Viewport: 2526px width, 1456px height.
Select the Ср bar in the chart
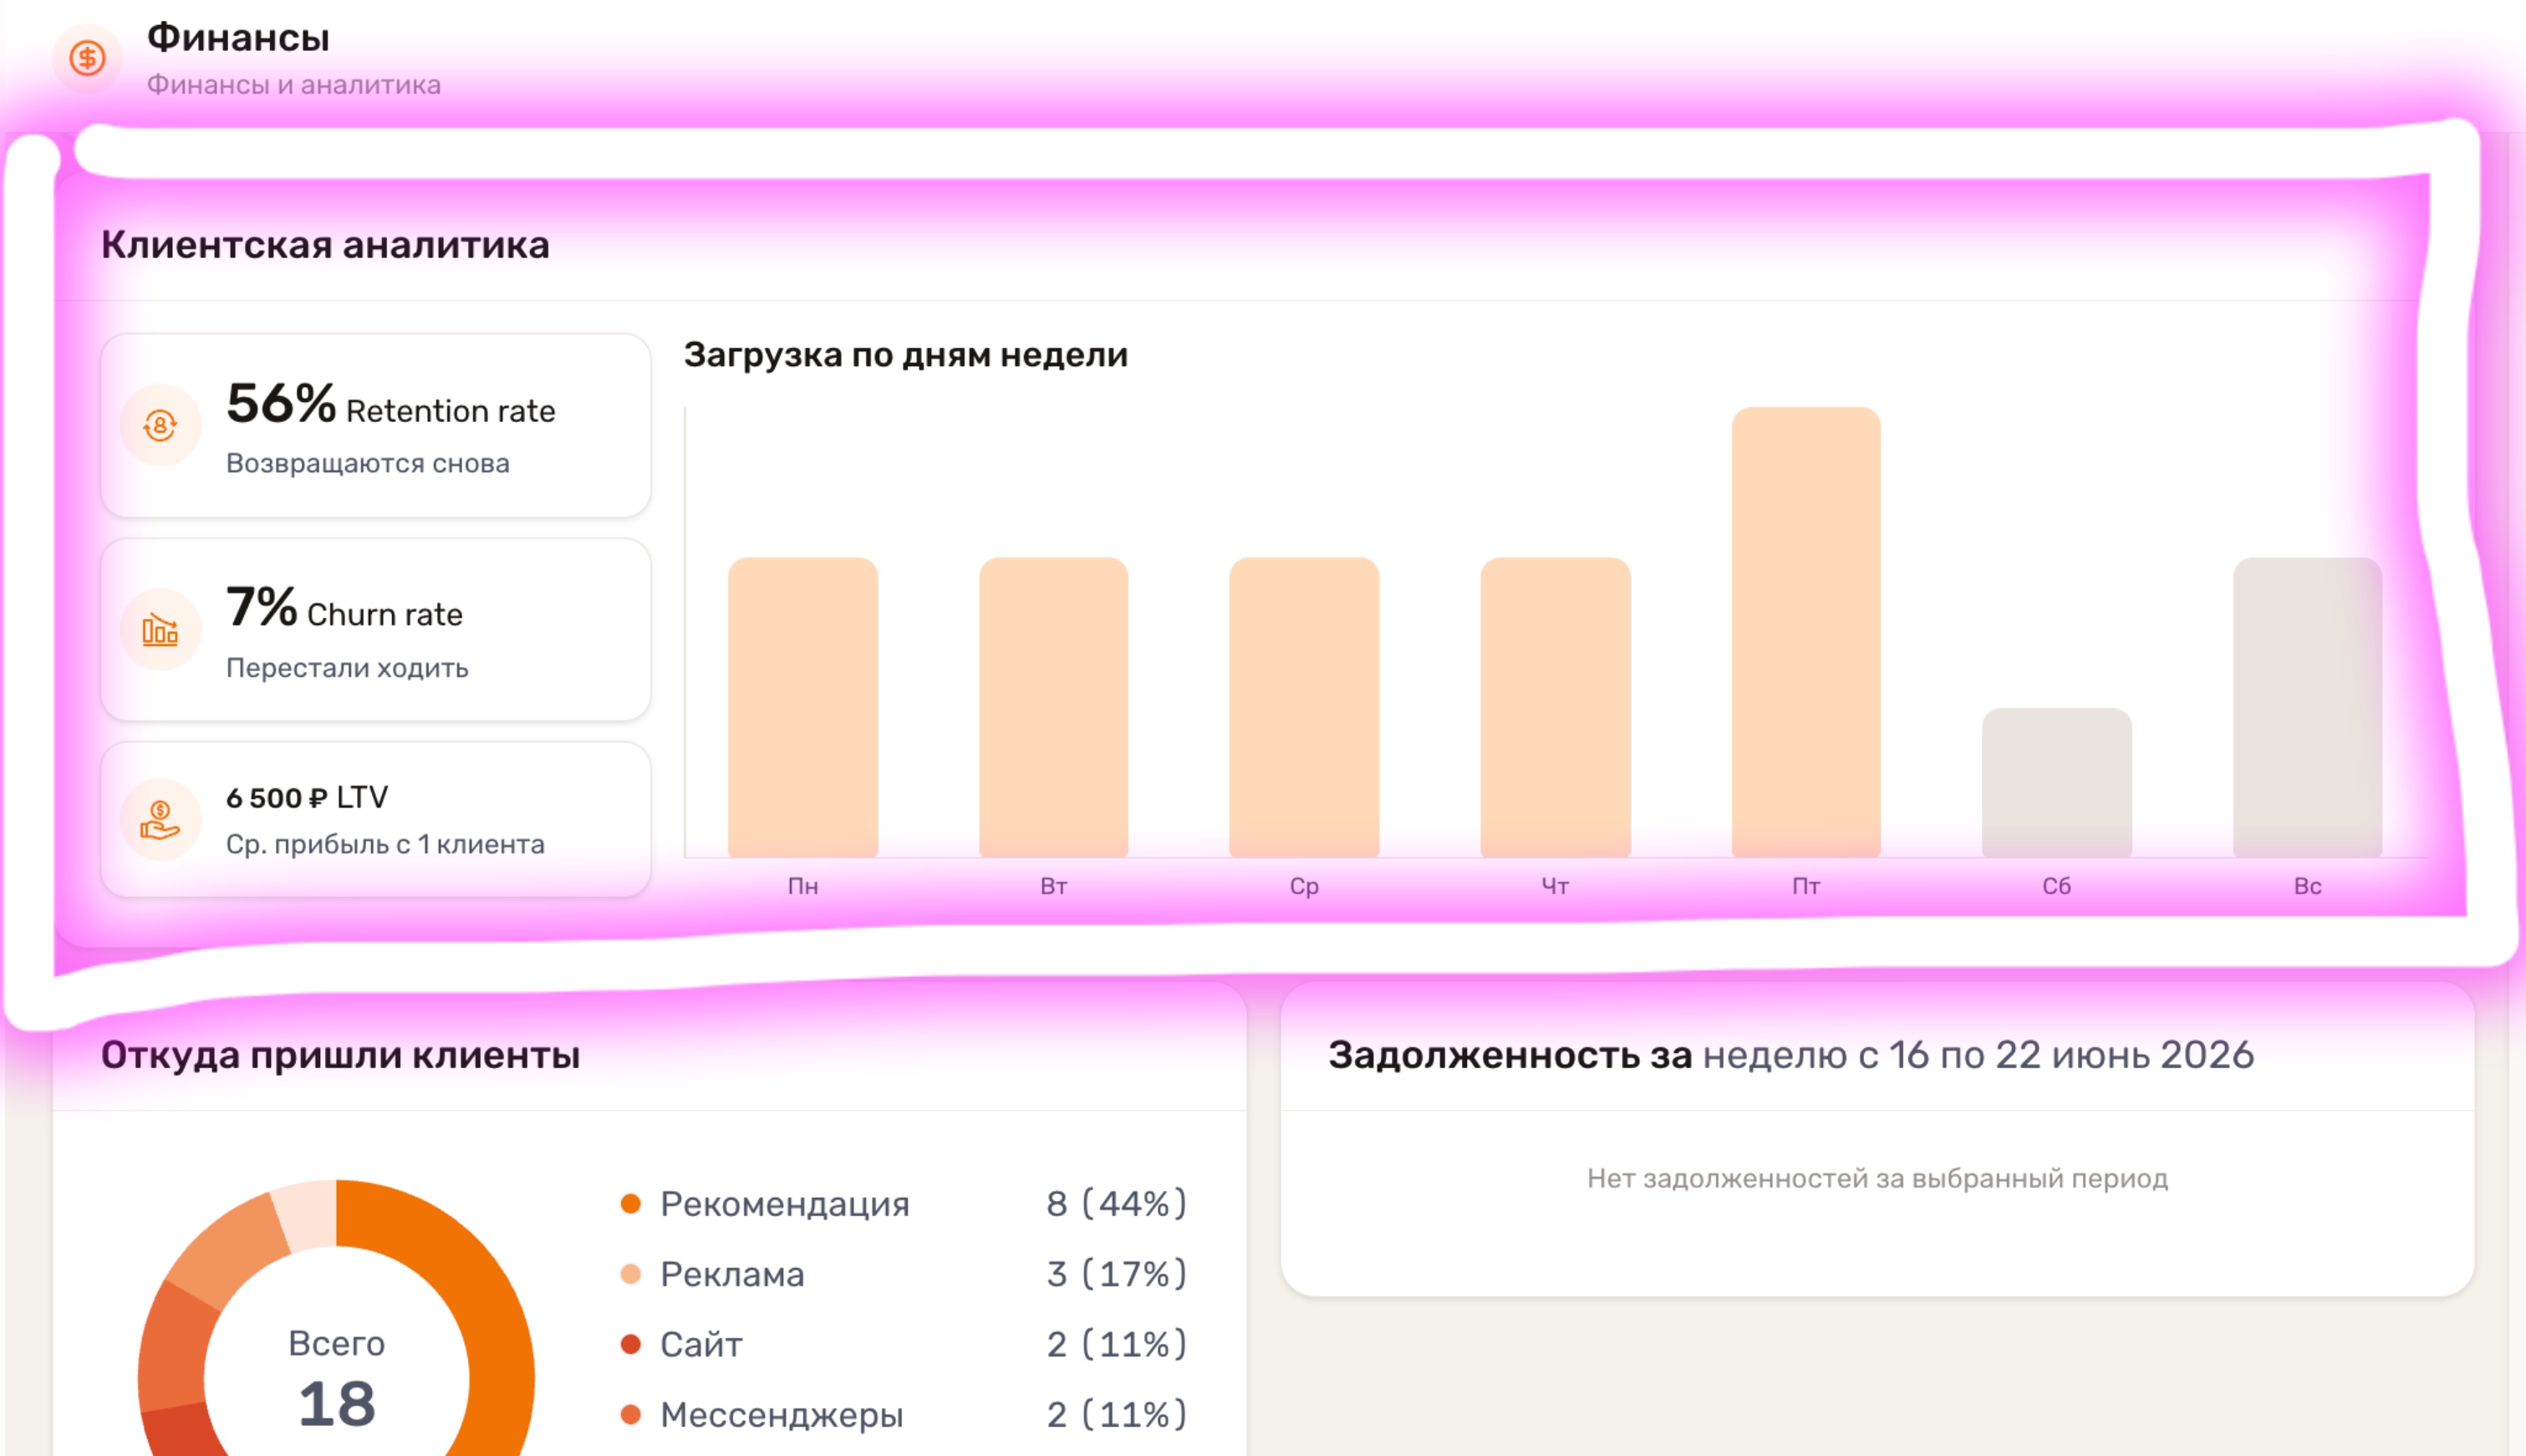click(1304, 707)
